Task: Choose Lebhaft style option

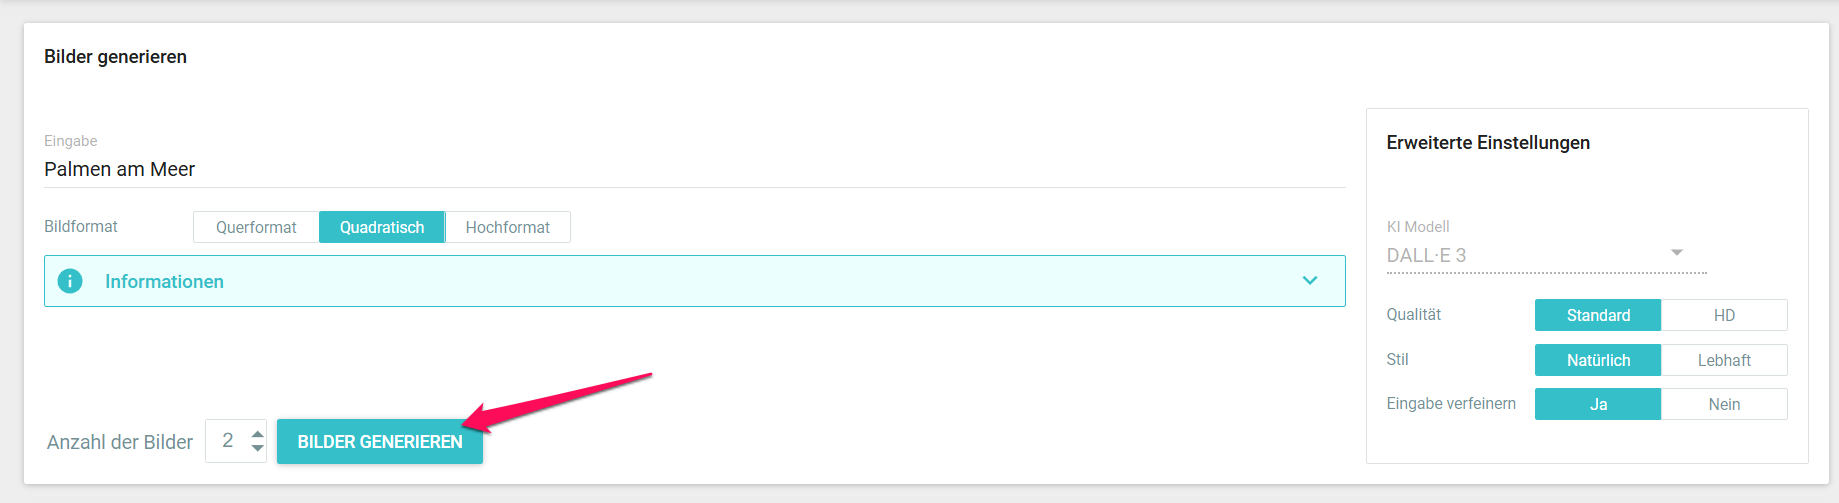Action: (1724, 360)
